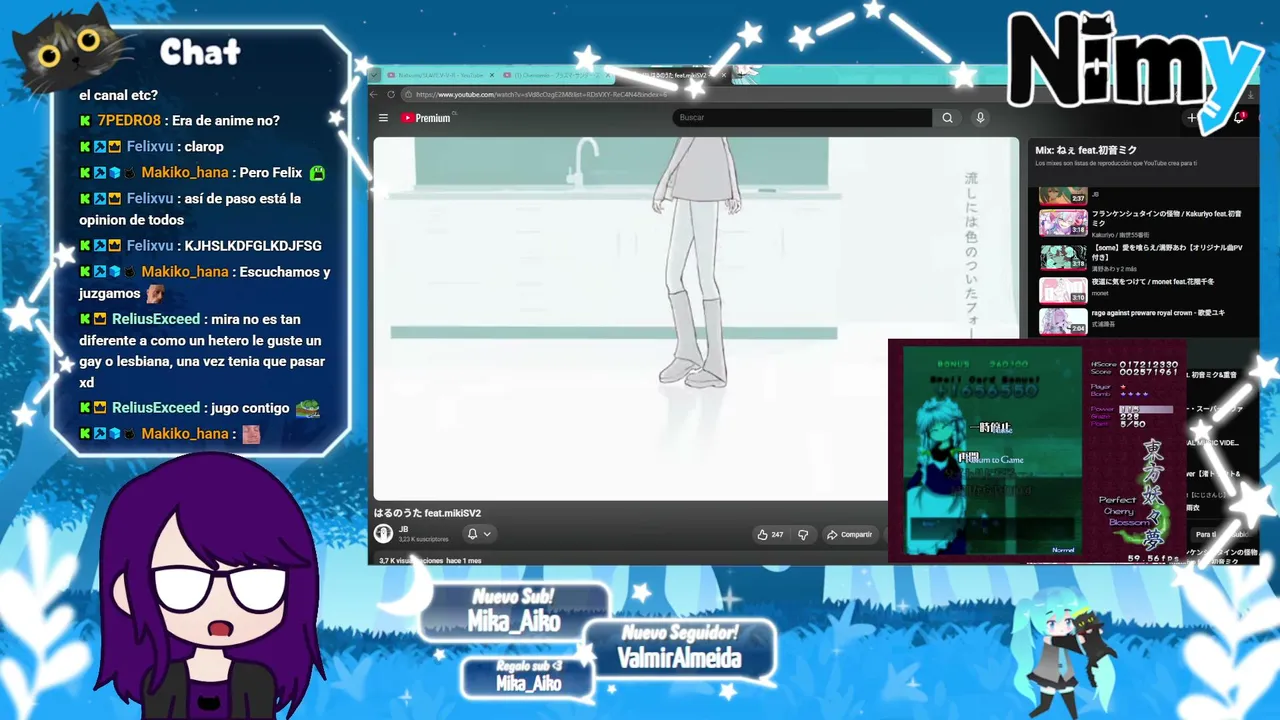
Task: Click username 7PEDRO8 in chat
Action: click(129, 121)
